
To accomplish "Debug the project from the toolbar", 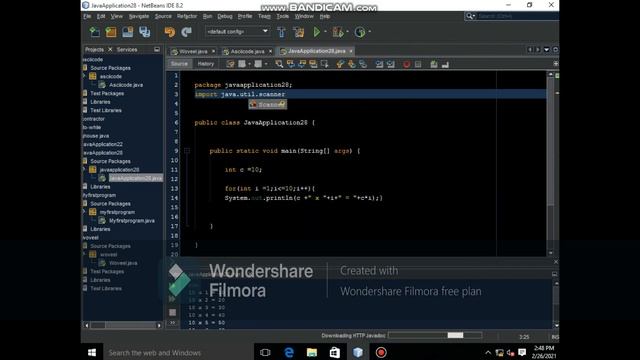I will 338,32.
